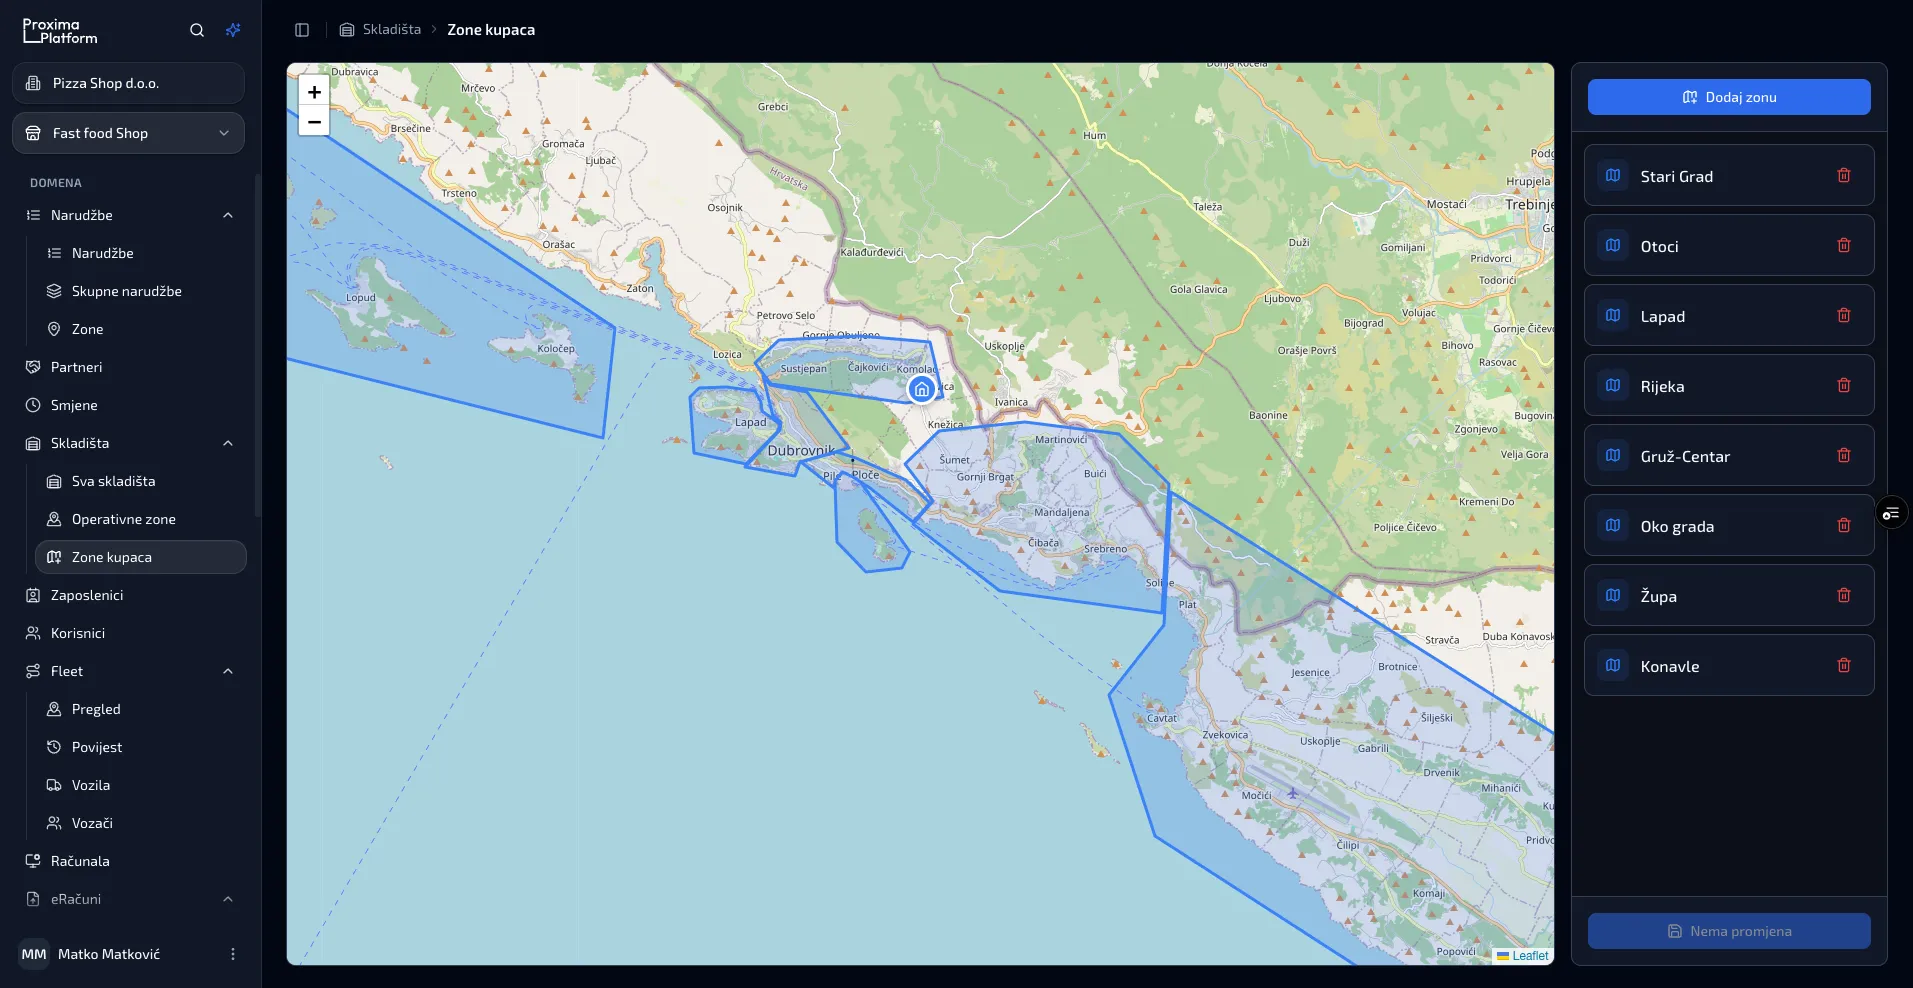Viewport: 1913px width, 988px height.
Task: Click Dodaj zonu button
Action: pos(1729,97)
